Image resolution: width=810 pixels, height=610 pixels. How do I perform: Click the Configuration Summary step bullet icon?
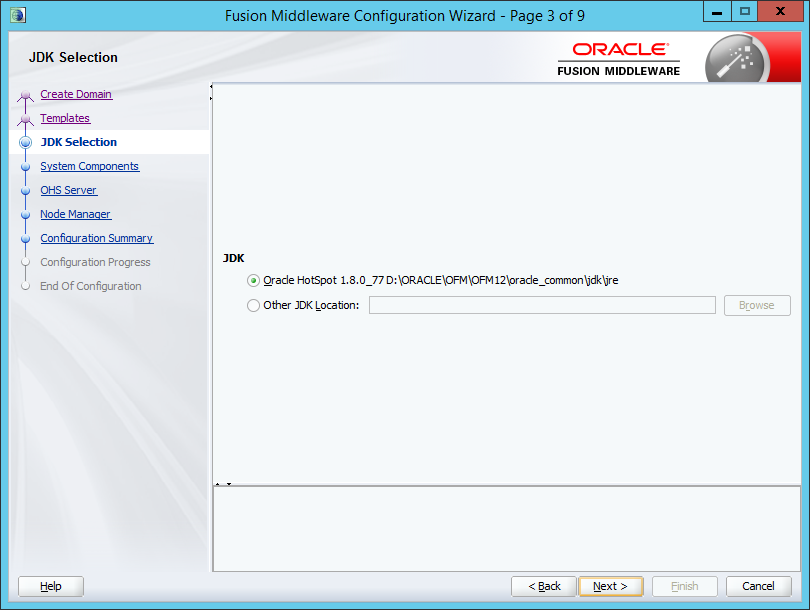[26, 239]
